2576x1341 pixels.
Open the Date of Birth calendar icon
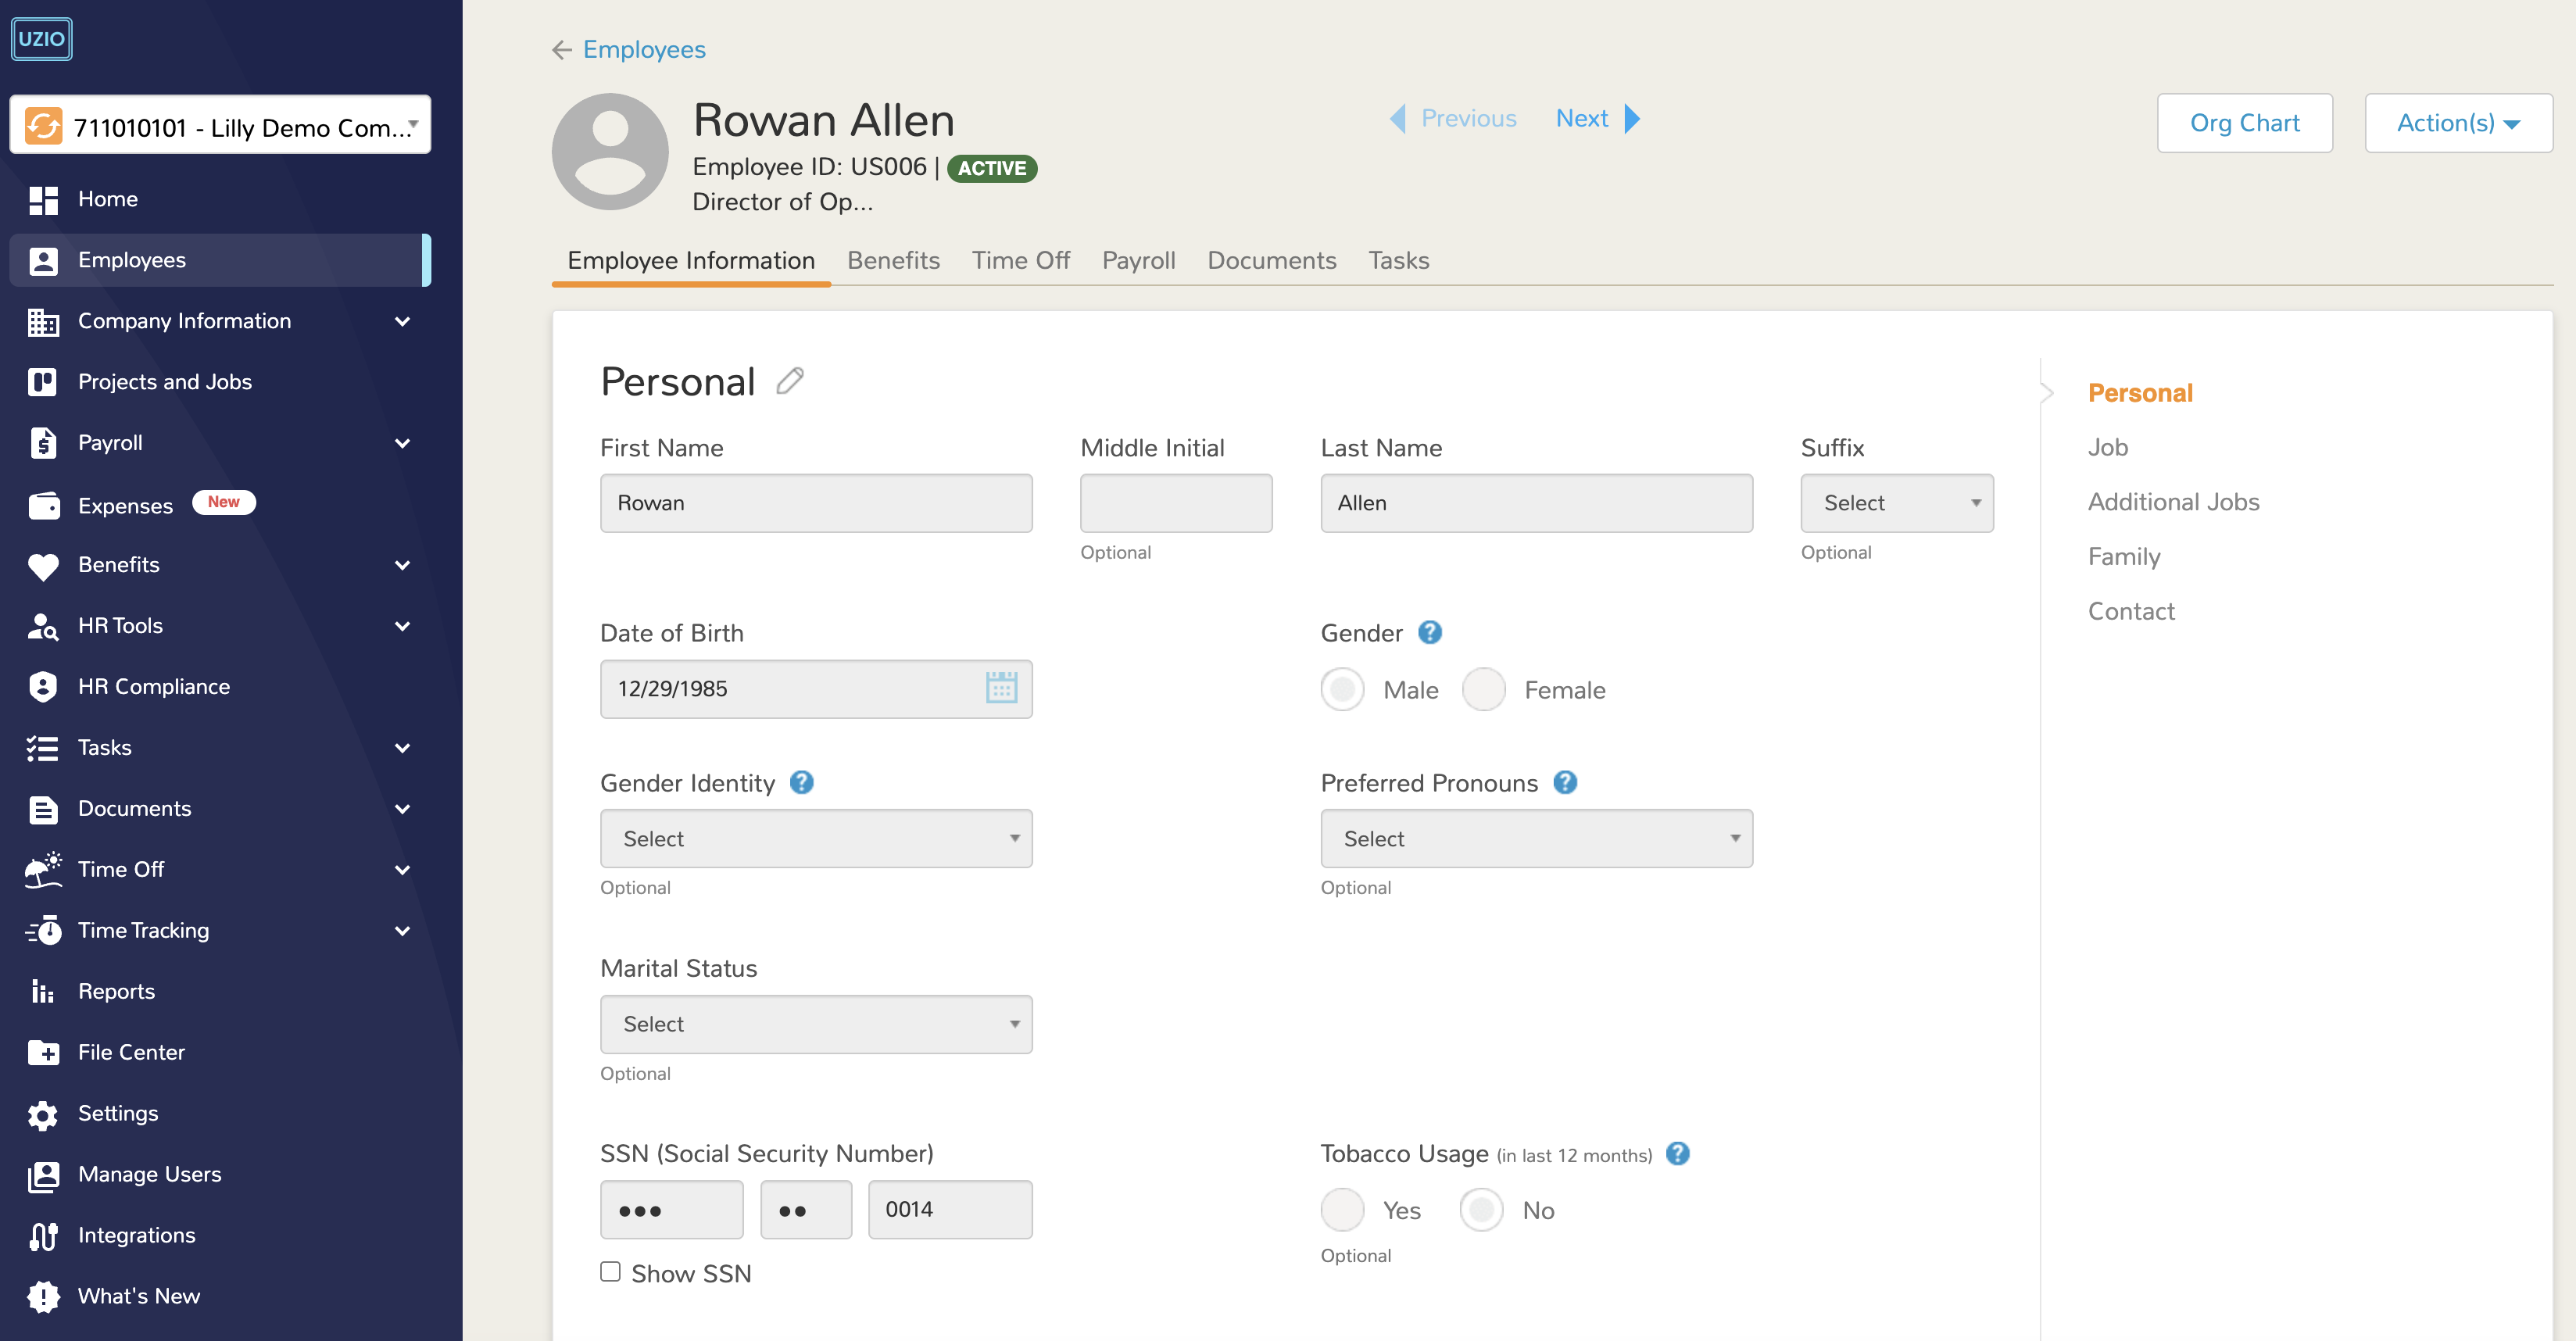pos(1000,688)
